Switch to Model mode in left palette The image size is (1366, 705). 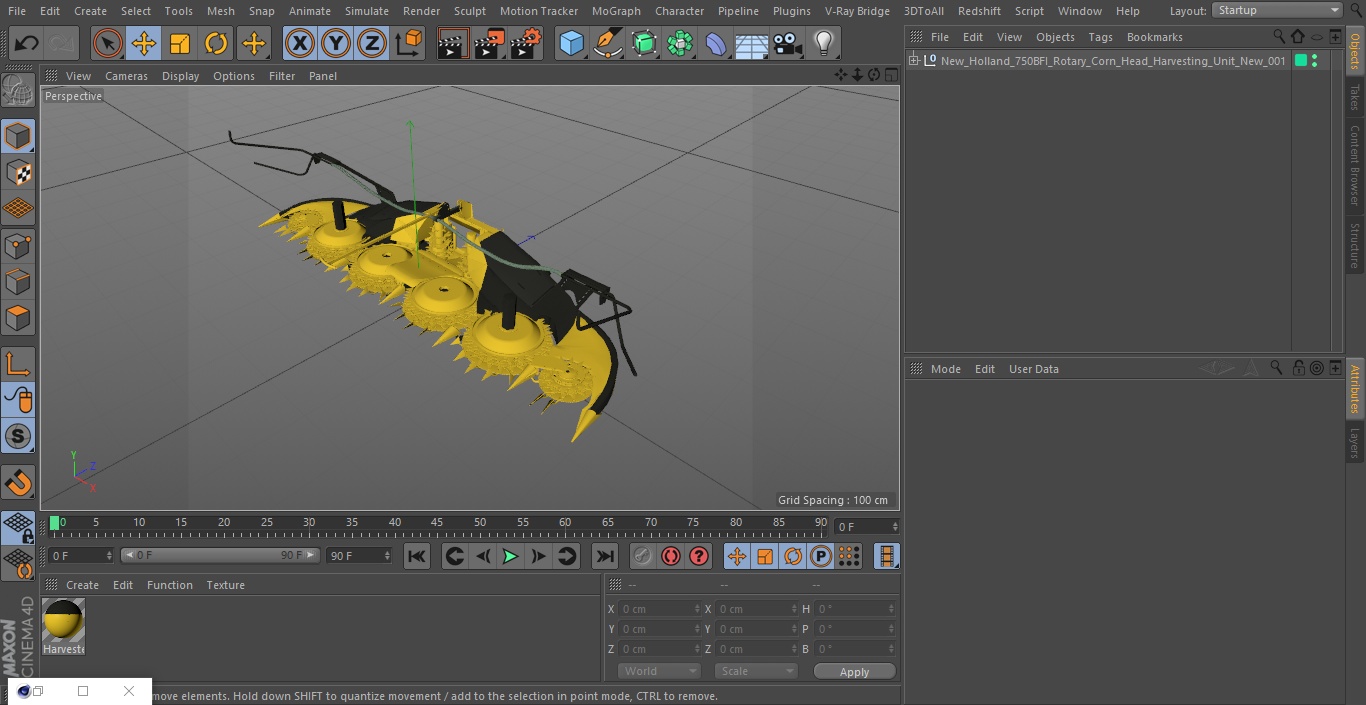18,136
